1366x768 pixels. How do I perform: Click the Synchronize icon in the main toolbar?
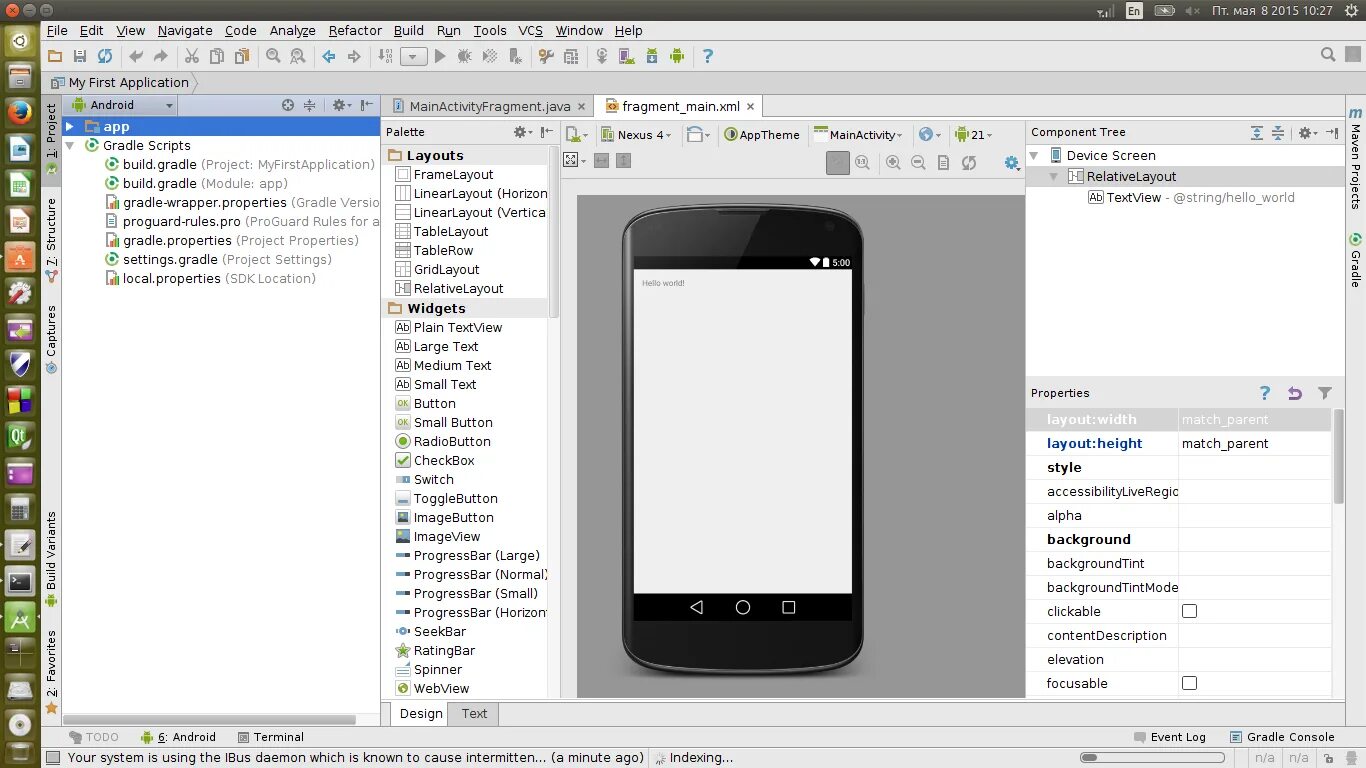point(105,57)
